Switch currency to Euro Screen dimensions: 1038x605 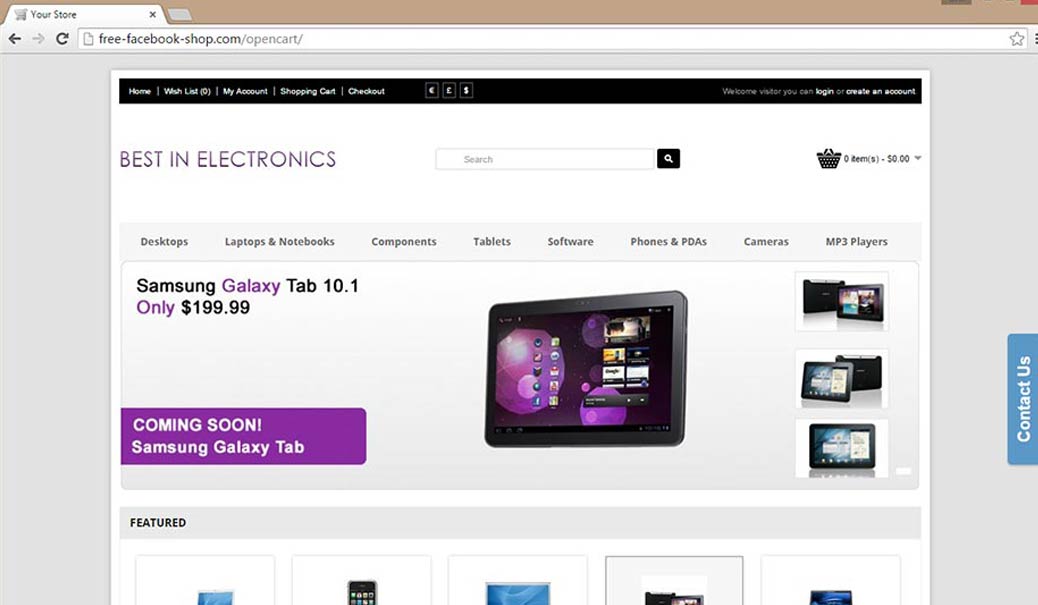pyautogui.click(x=432, y=91)
